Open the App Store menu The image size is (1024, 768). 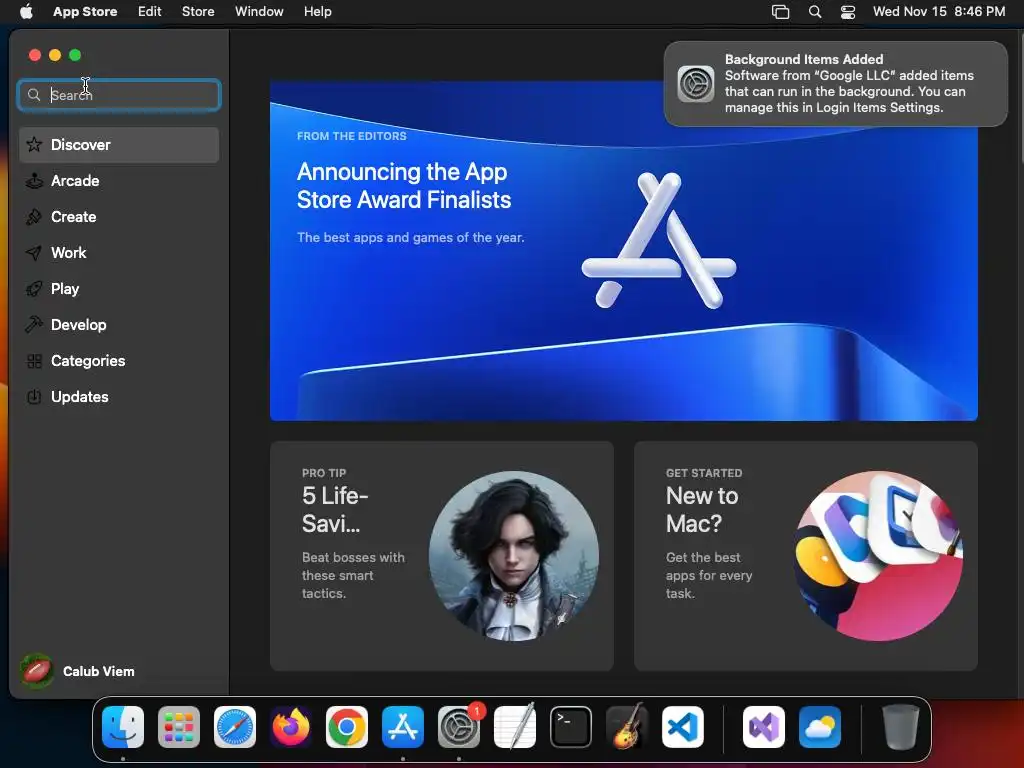(x=85, y=11)
